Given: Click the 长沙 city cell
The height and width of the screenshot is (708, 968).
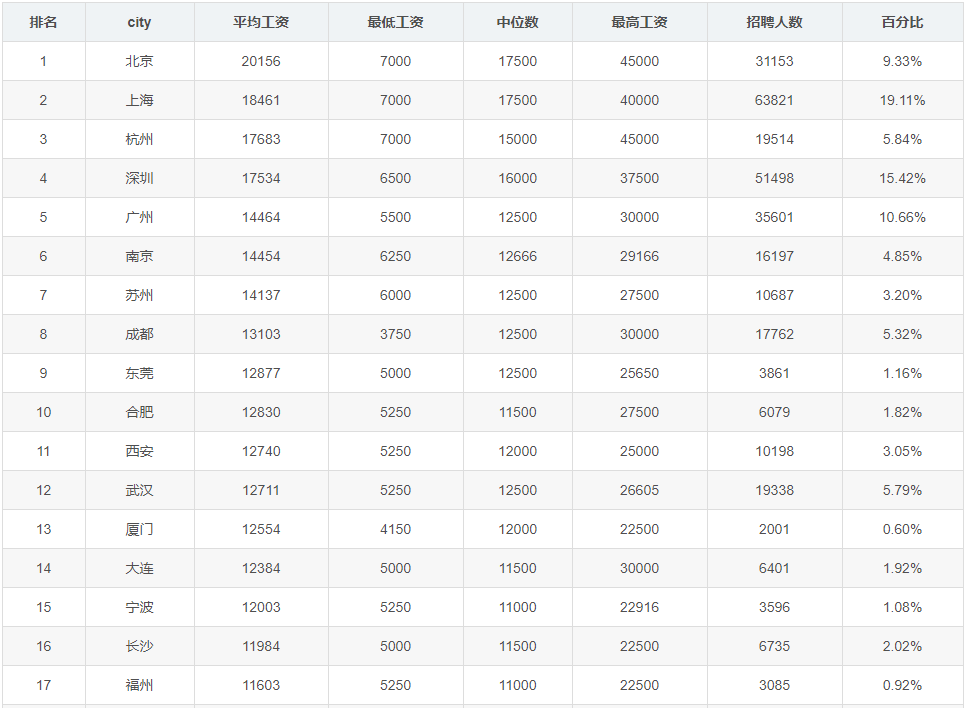Looking at the screenshot, I should click(139, 646).
